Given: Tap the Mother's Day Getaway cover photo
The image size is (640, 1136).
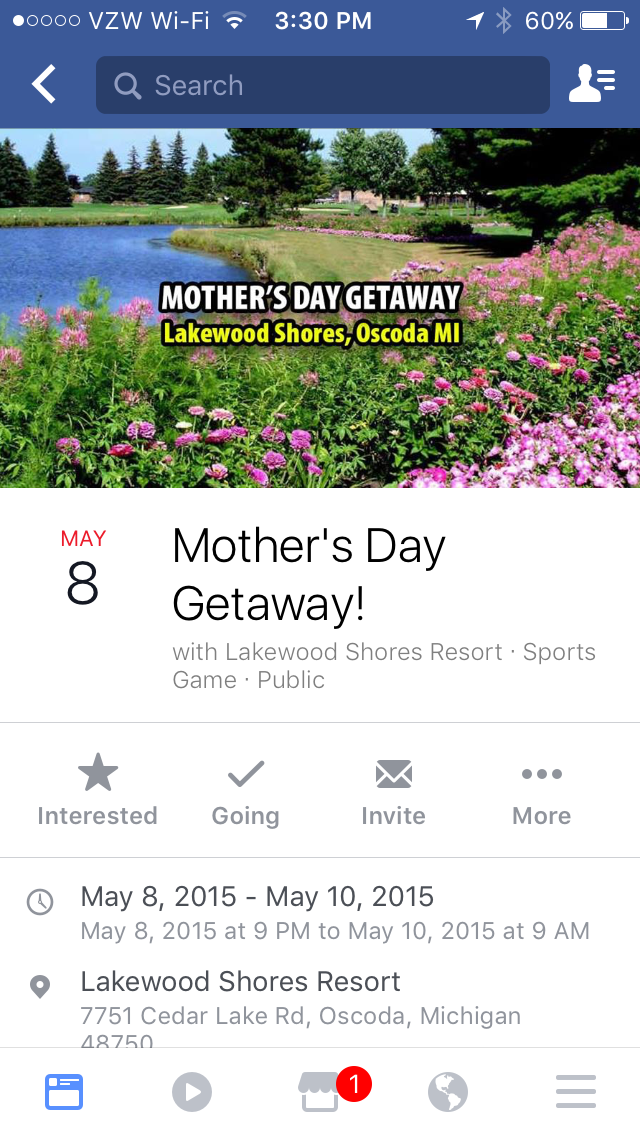Looking at the screenshot, I should (x=320, y=308).
